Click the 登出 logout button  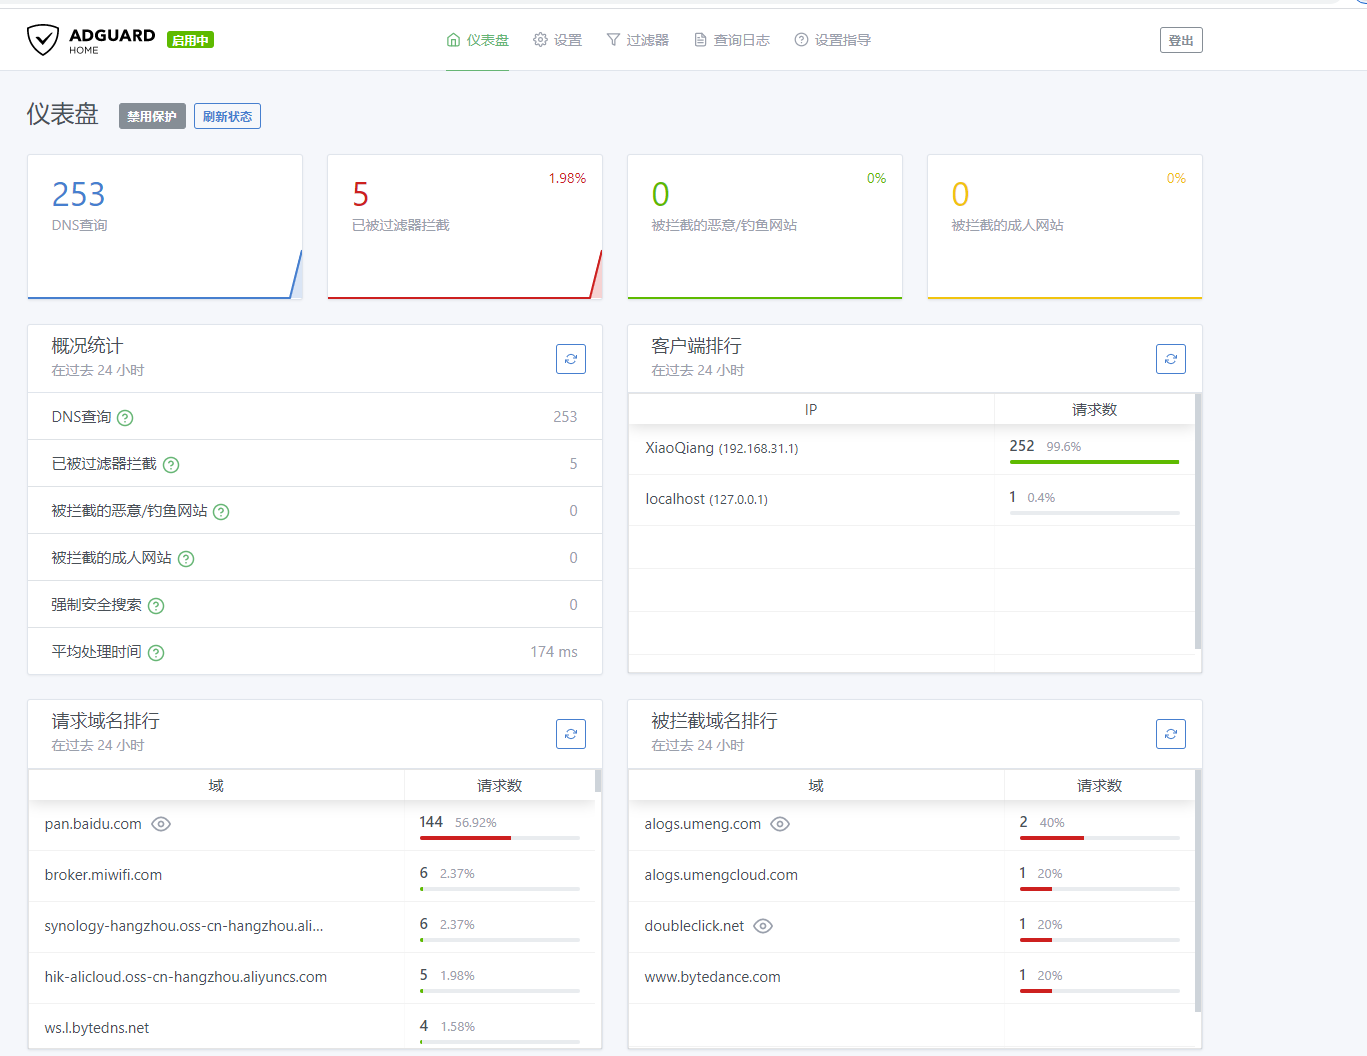[x=1180, y=40]
